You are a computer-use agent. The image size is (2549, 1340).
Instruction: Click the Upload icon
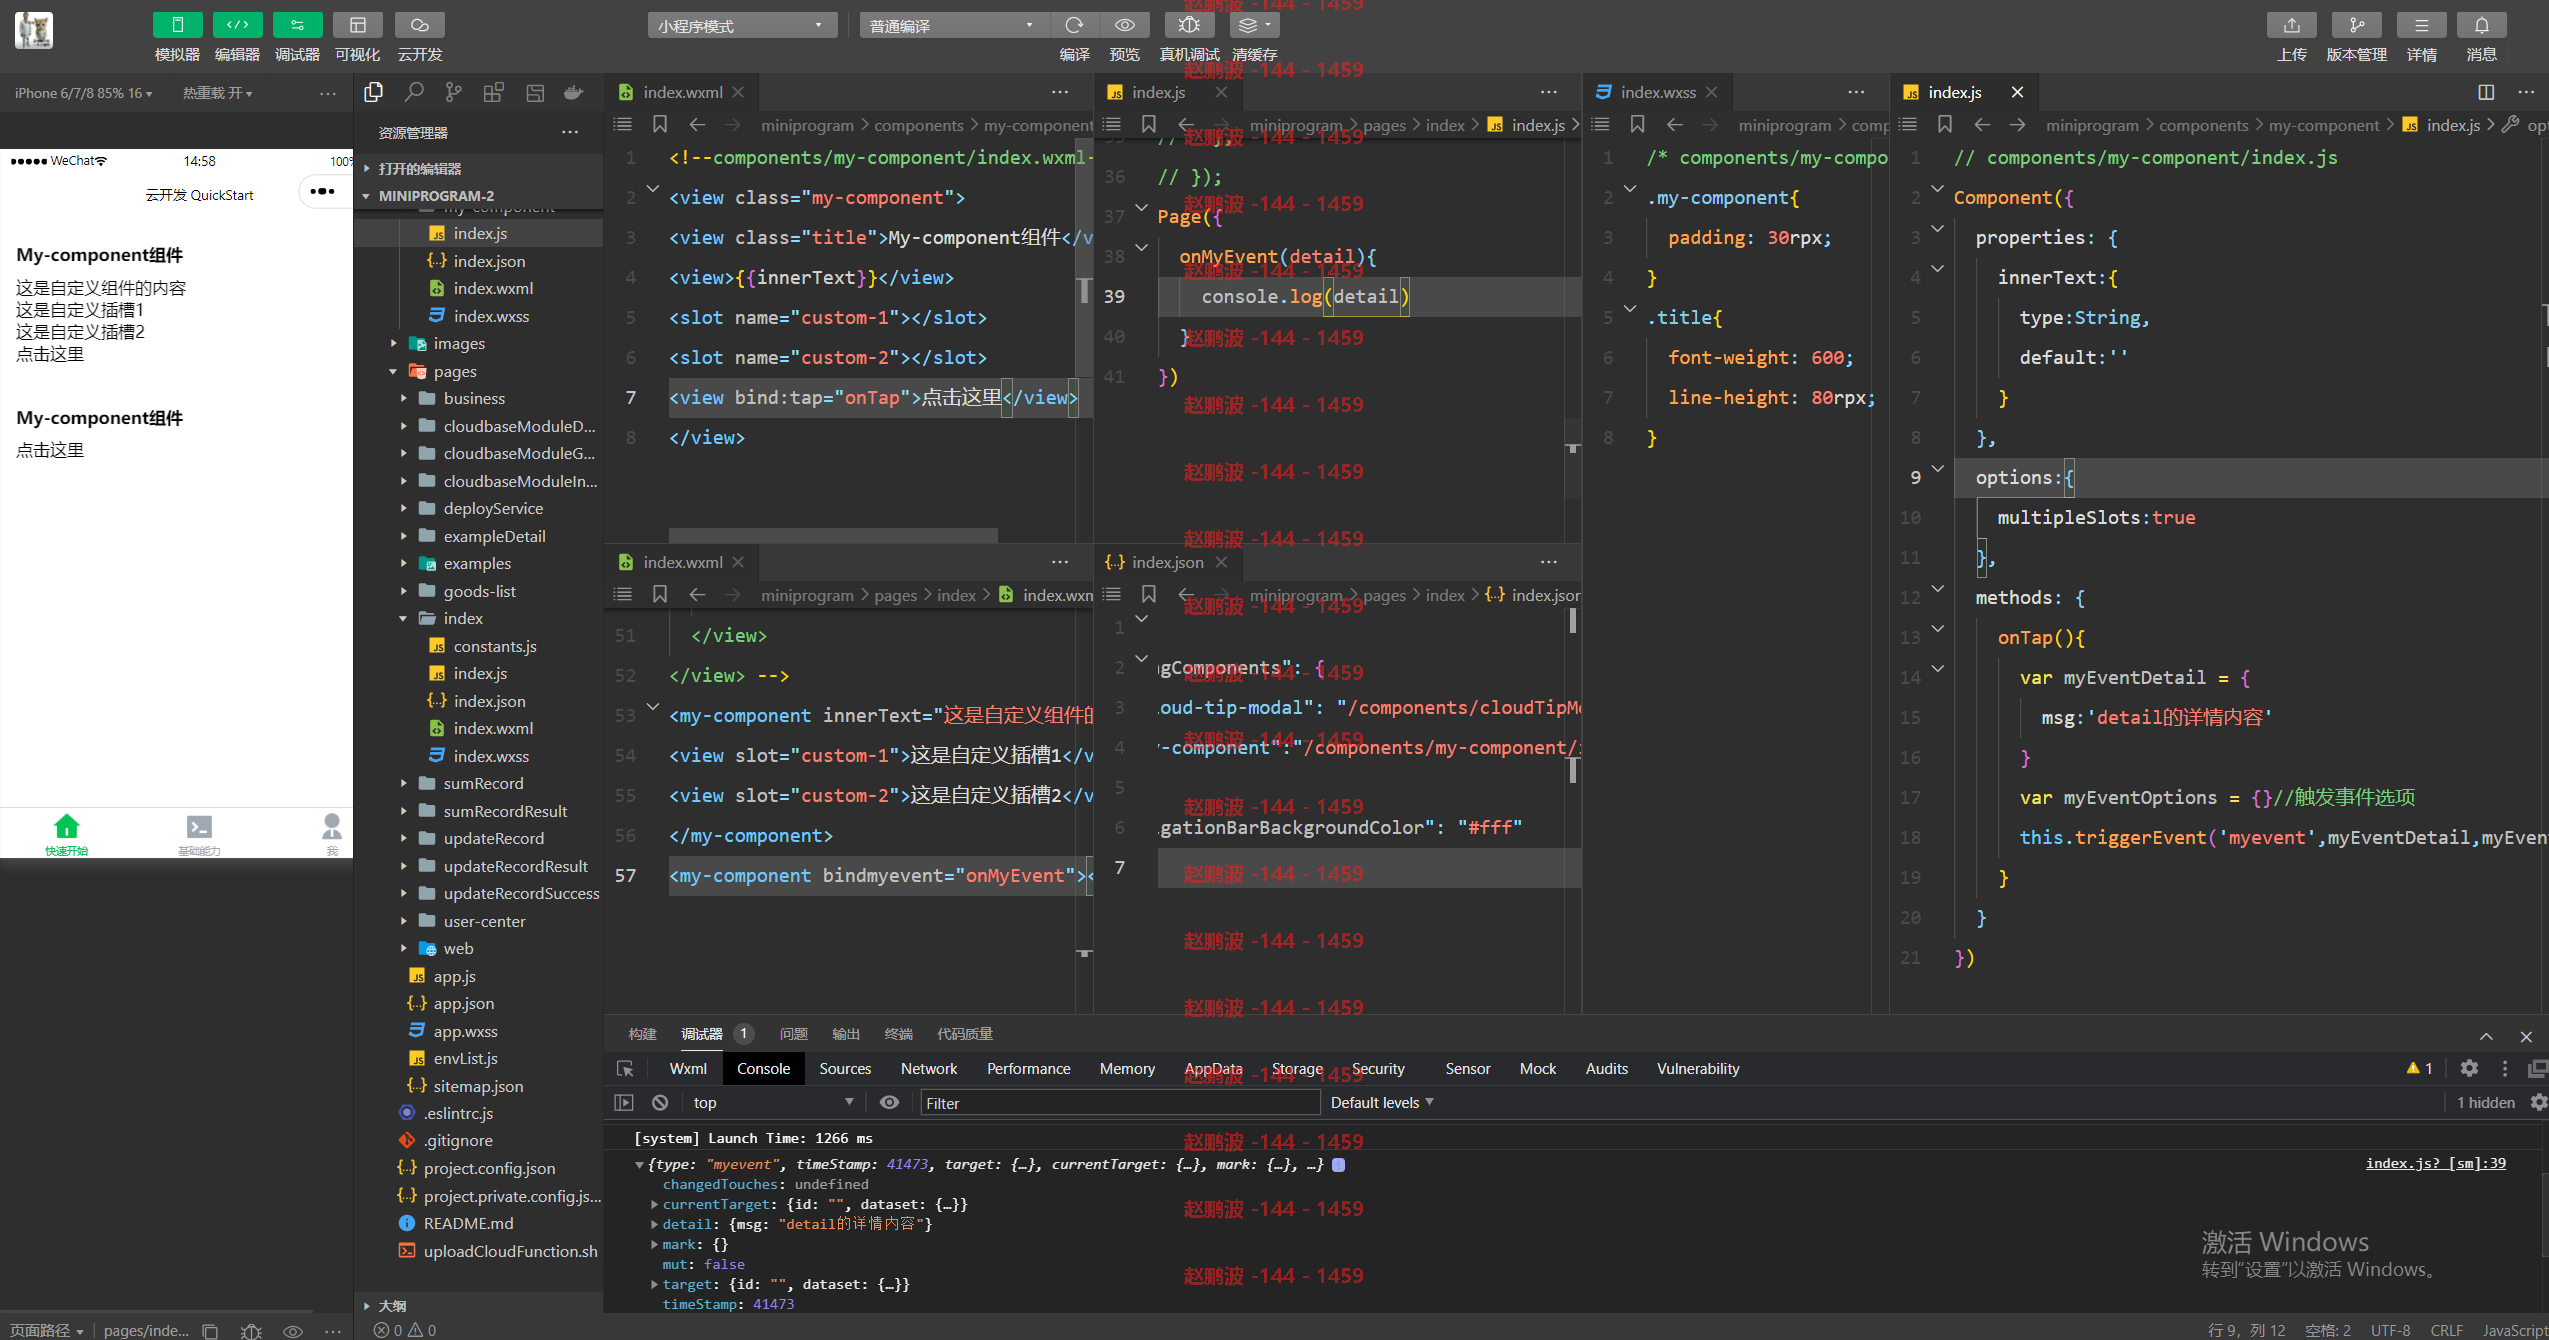coord(2291,25)
